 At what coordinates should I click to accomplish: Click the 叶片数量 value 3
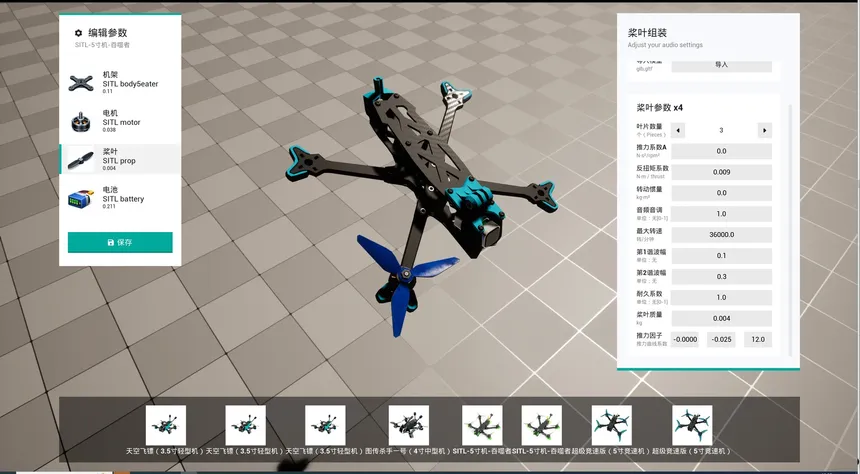(721, 130)
